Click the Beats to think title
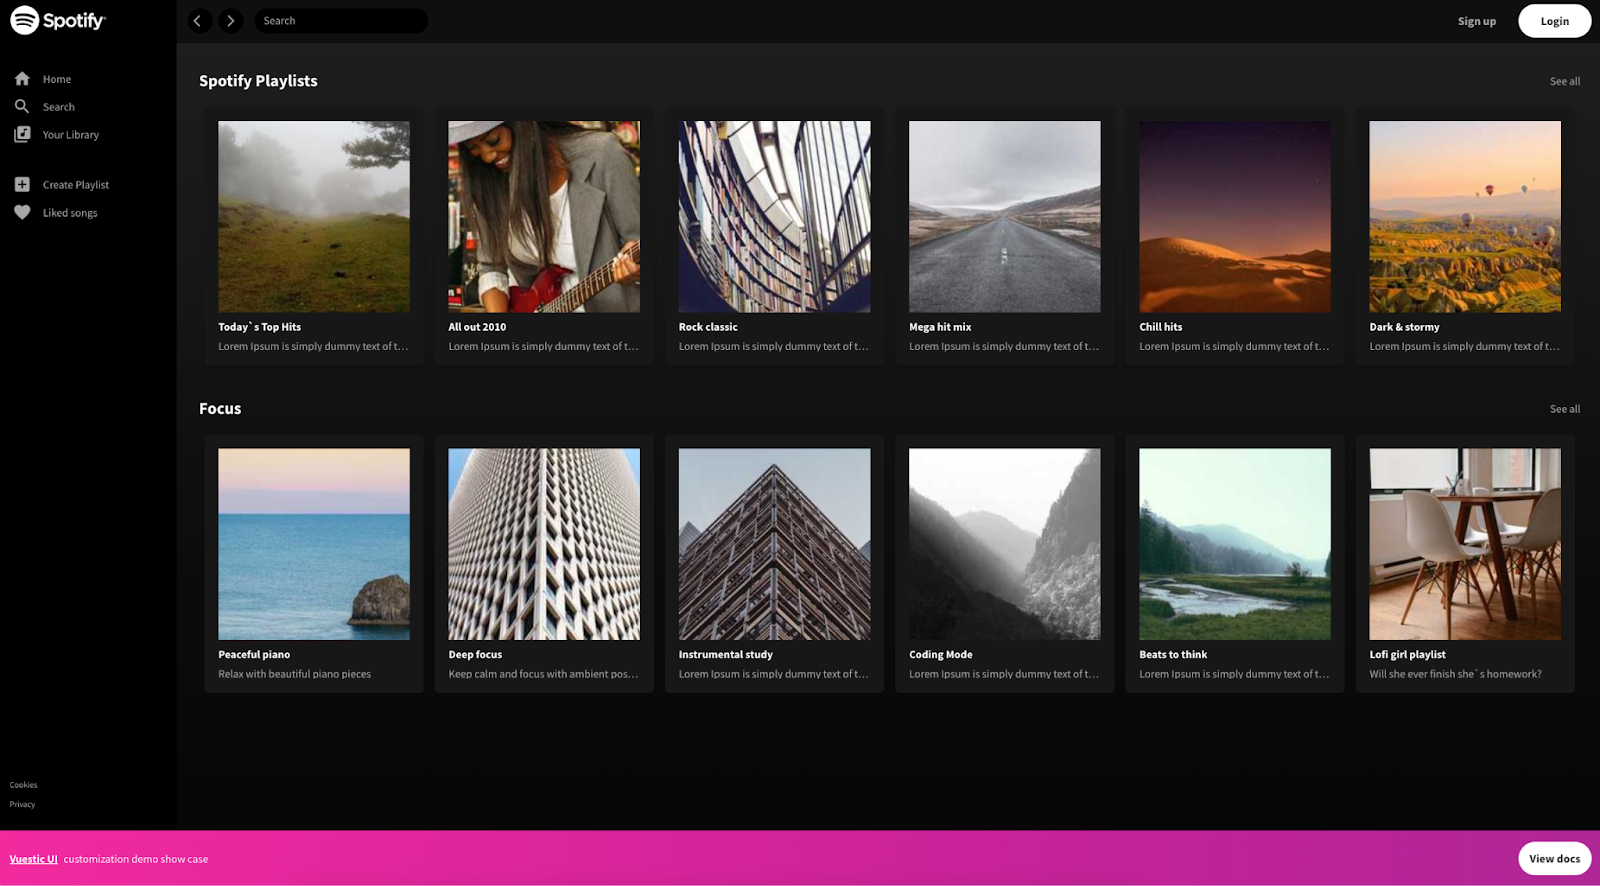Viewport: 1600px width, 886px height. pos(1173,655)
